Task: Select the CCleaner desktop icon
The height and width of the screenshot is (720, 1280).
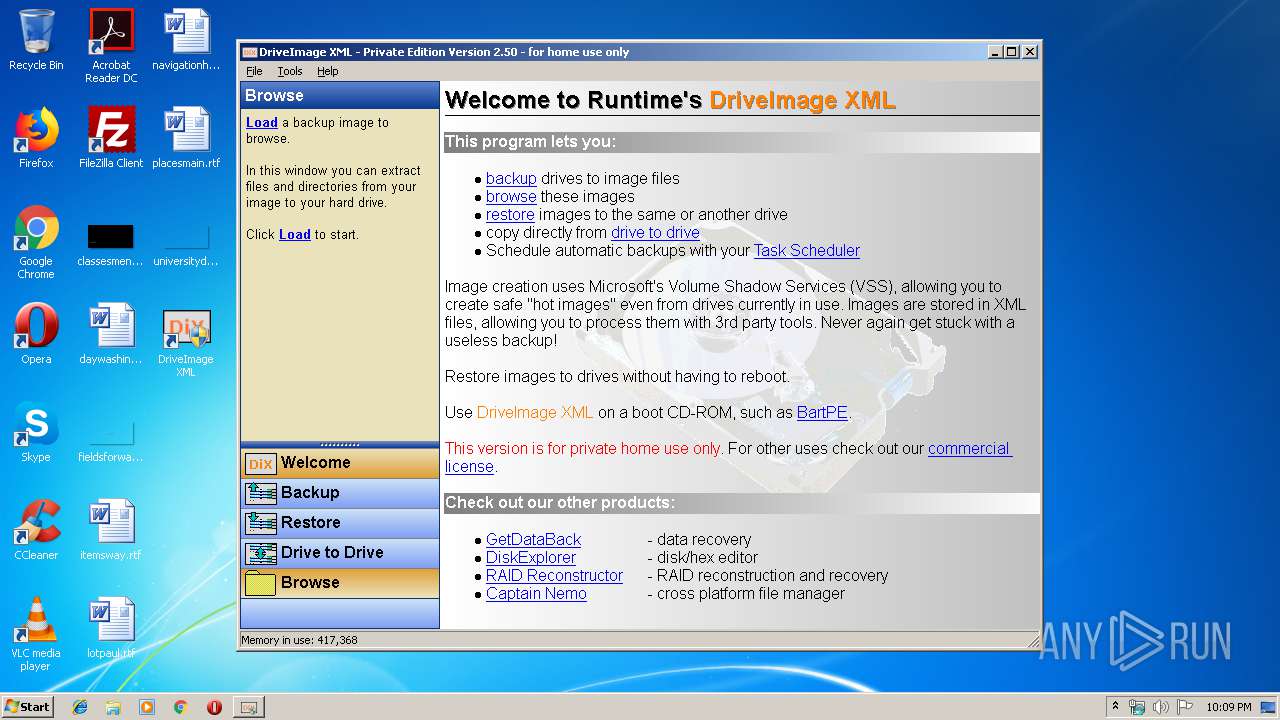Action: 36,530
